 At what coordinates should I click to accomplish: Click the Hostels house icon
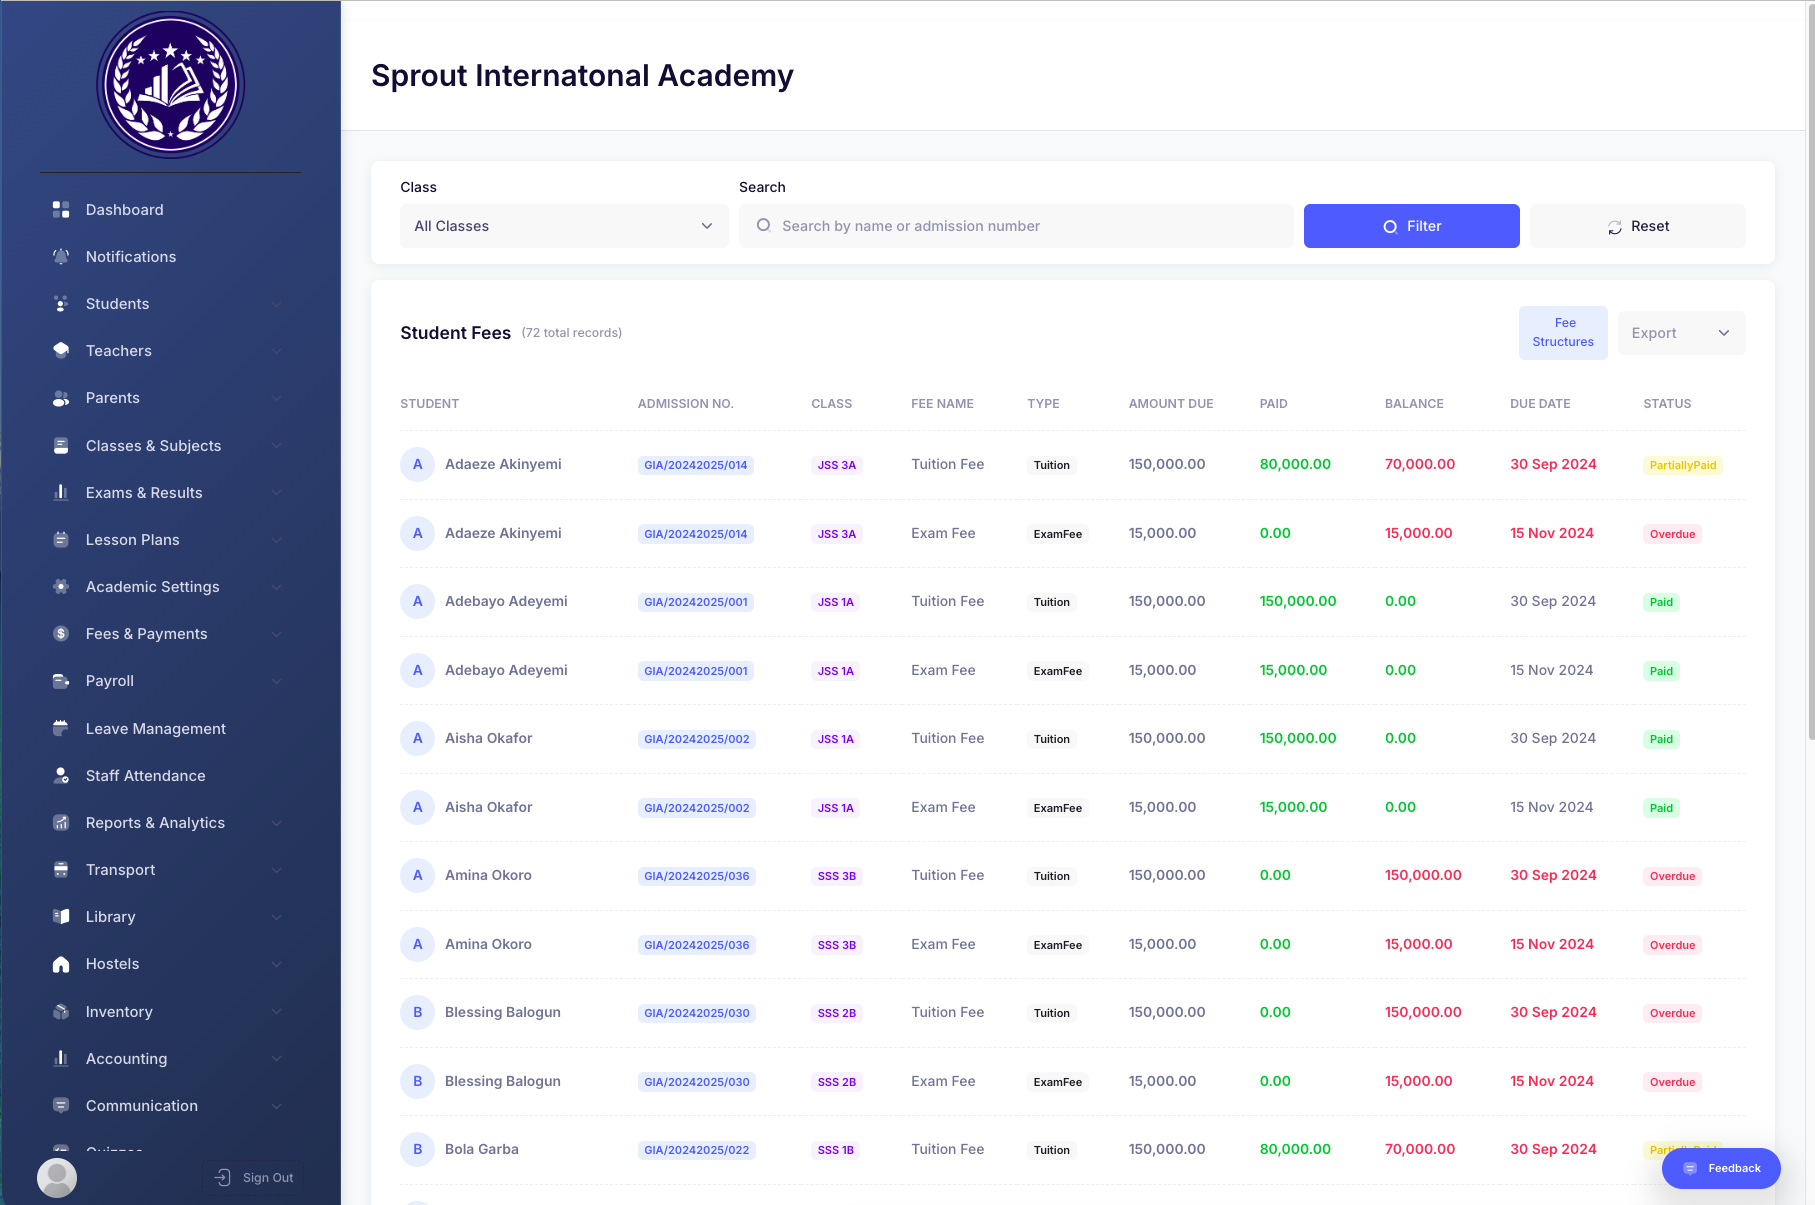tap(61, 964)
